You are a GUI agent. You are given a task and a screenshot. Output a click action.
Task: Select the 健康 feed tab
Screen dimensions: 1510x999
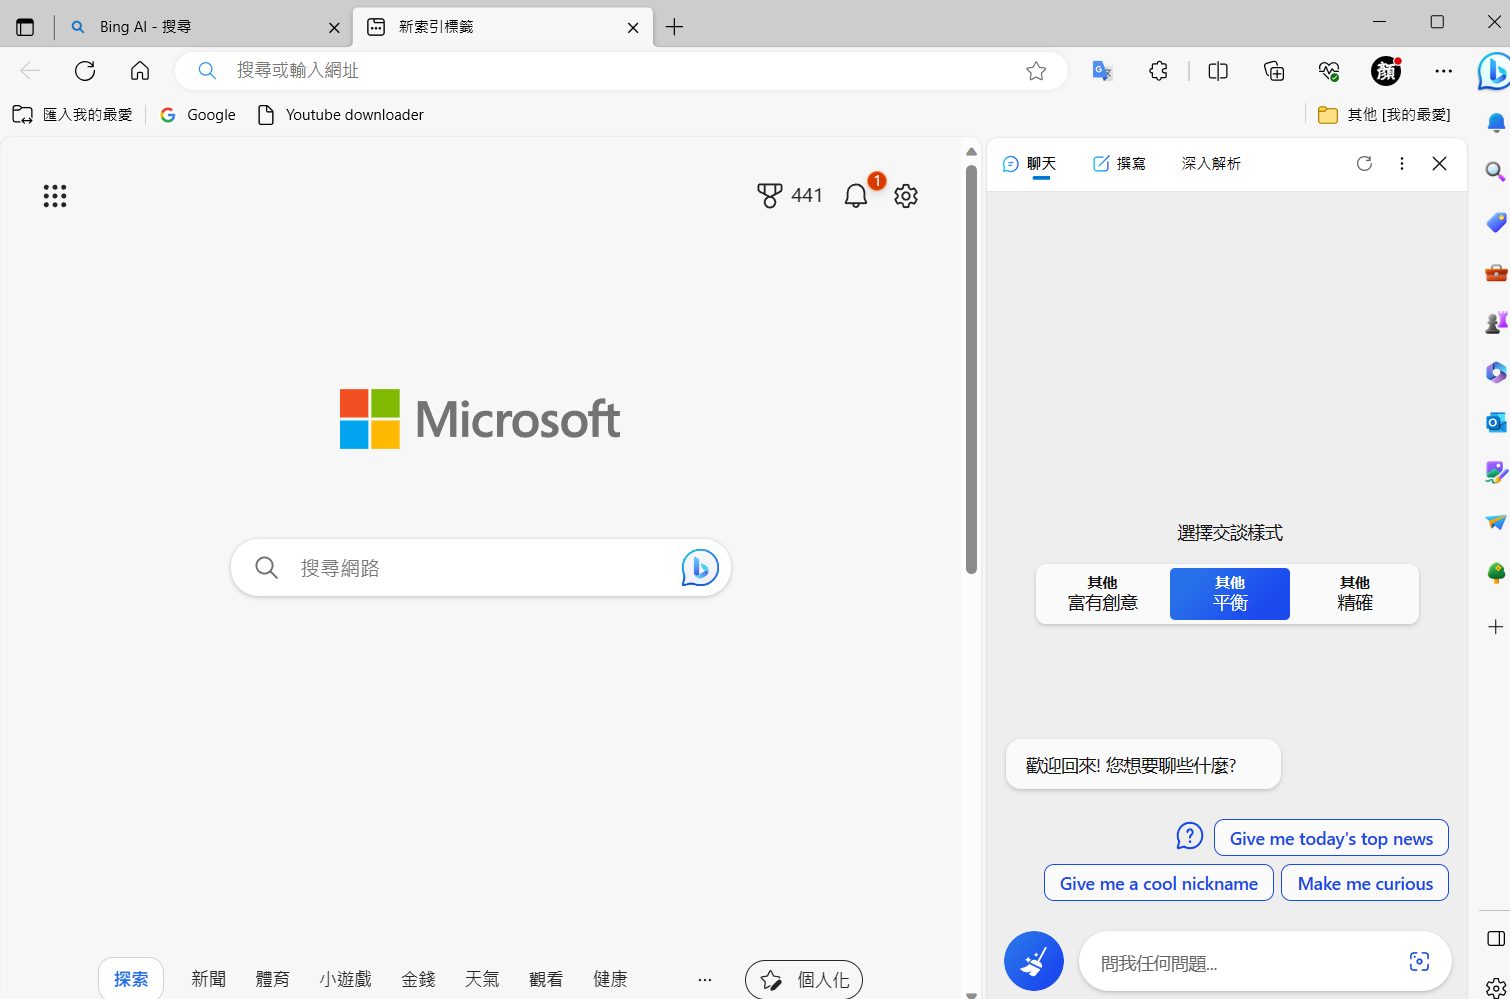(x=610, y=979)
